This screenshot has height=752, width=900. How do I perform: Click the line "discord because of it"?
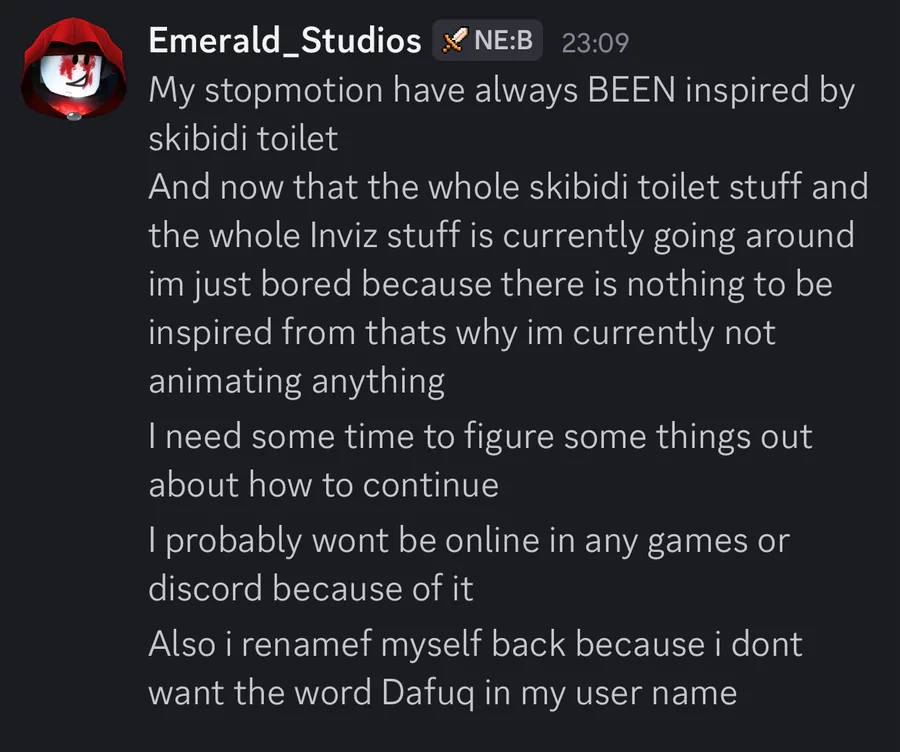pos(310,589)
